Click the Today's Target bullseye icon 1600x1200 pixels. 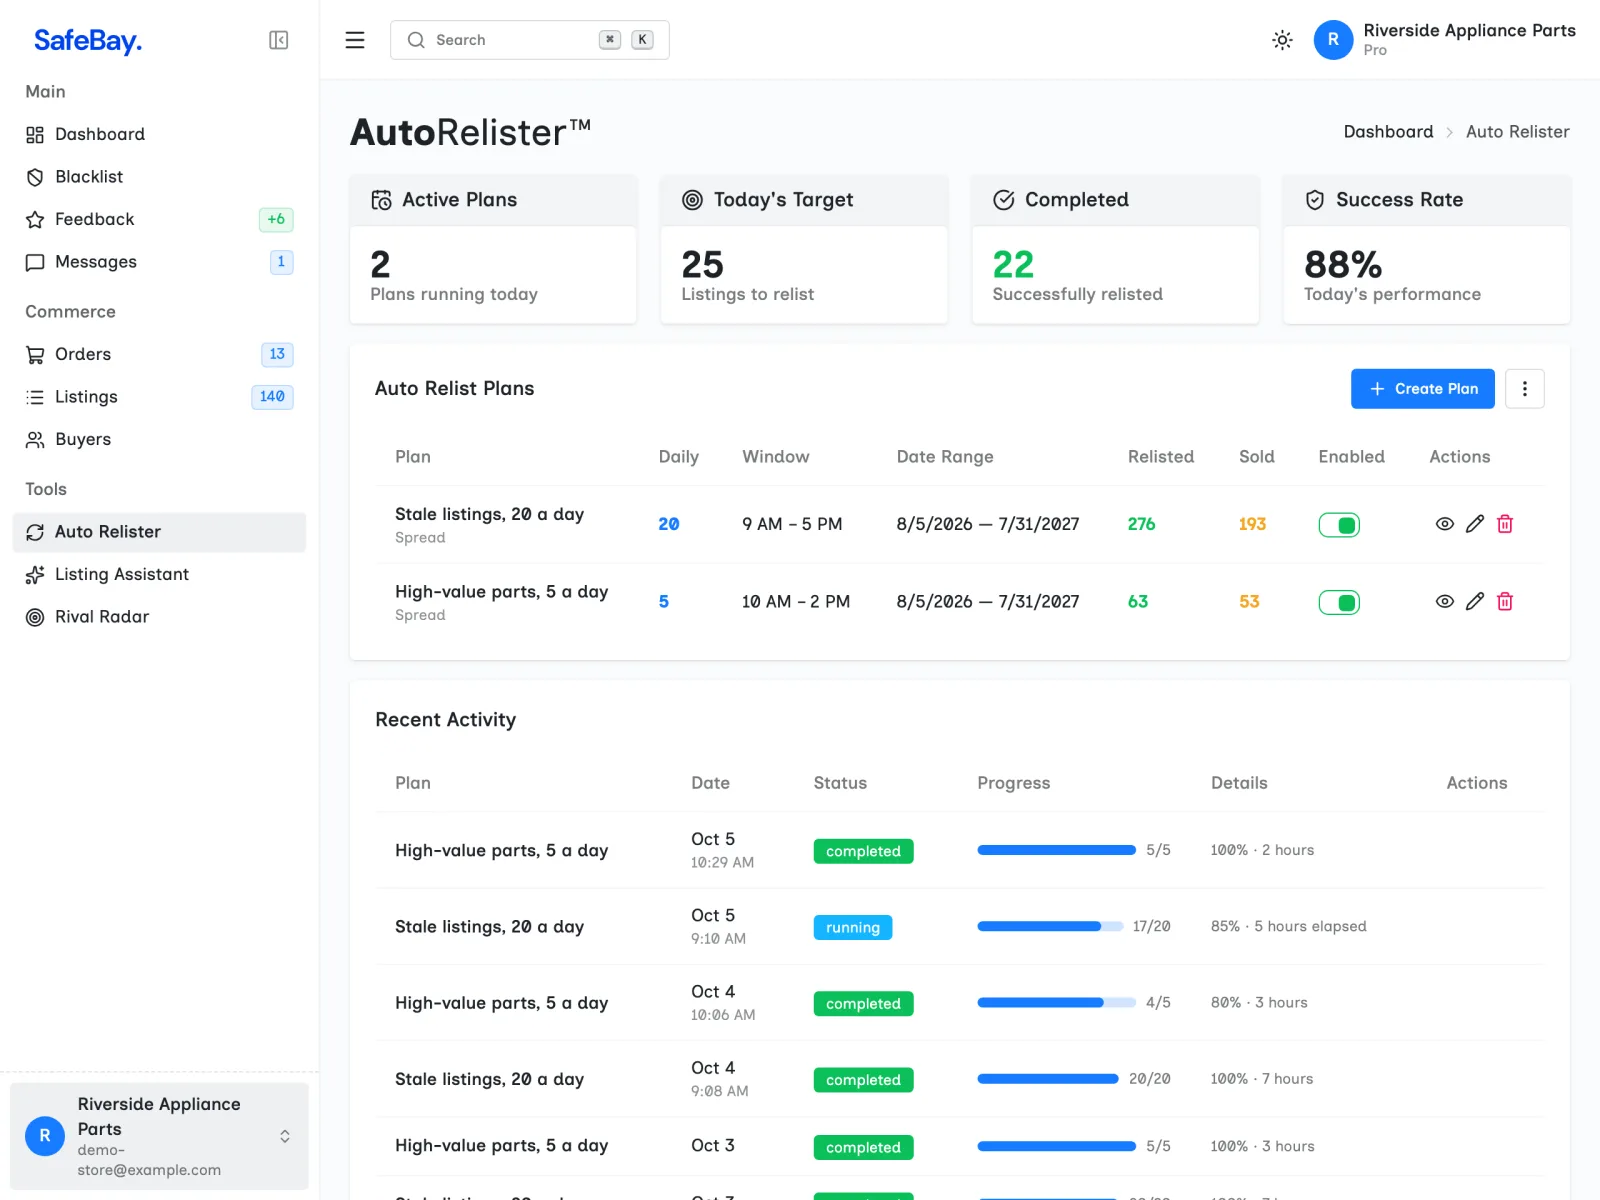[692, 200]
